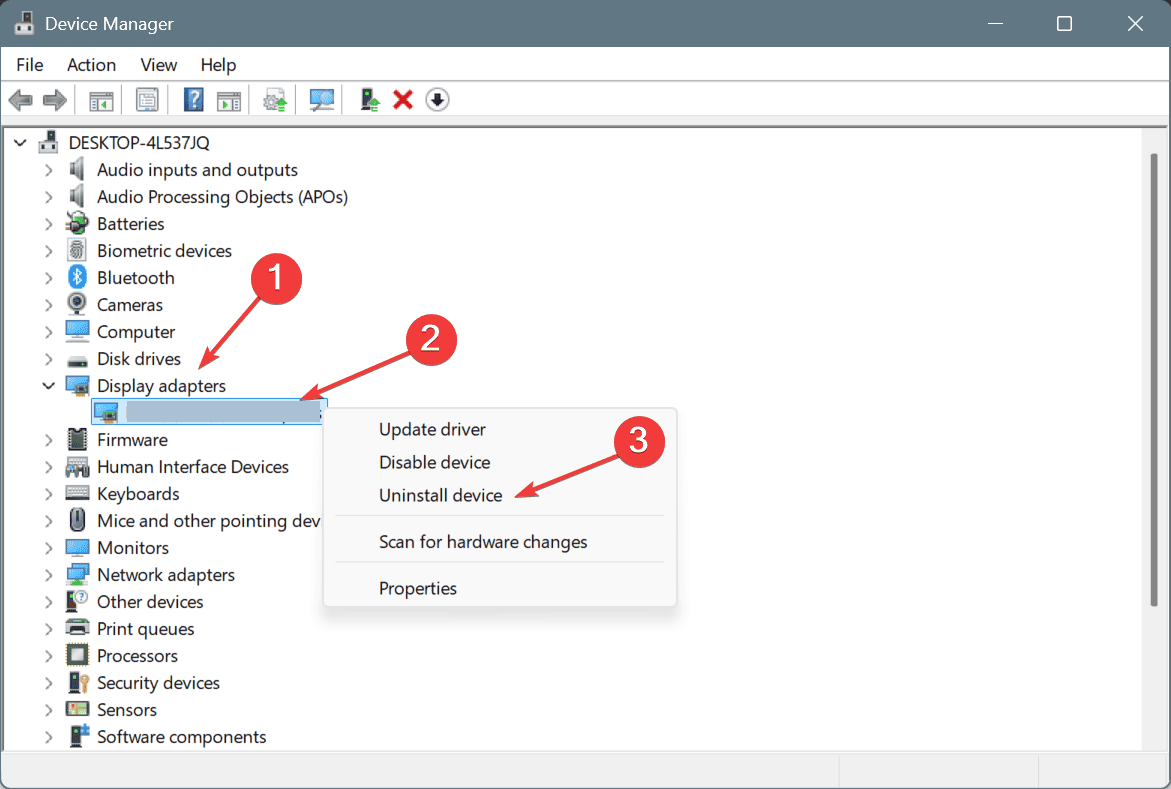Expand the Monitors chevron

click(x=49, y=548)
